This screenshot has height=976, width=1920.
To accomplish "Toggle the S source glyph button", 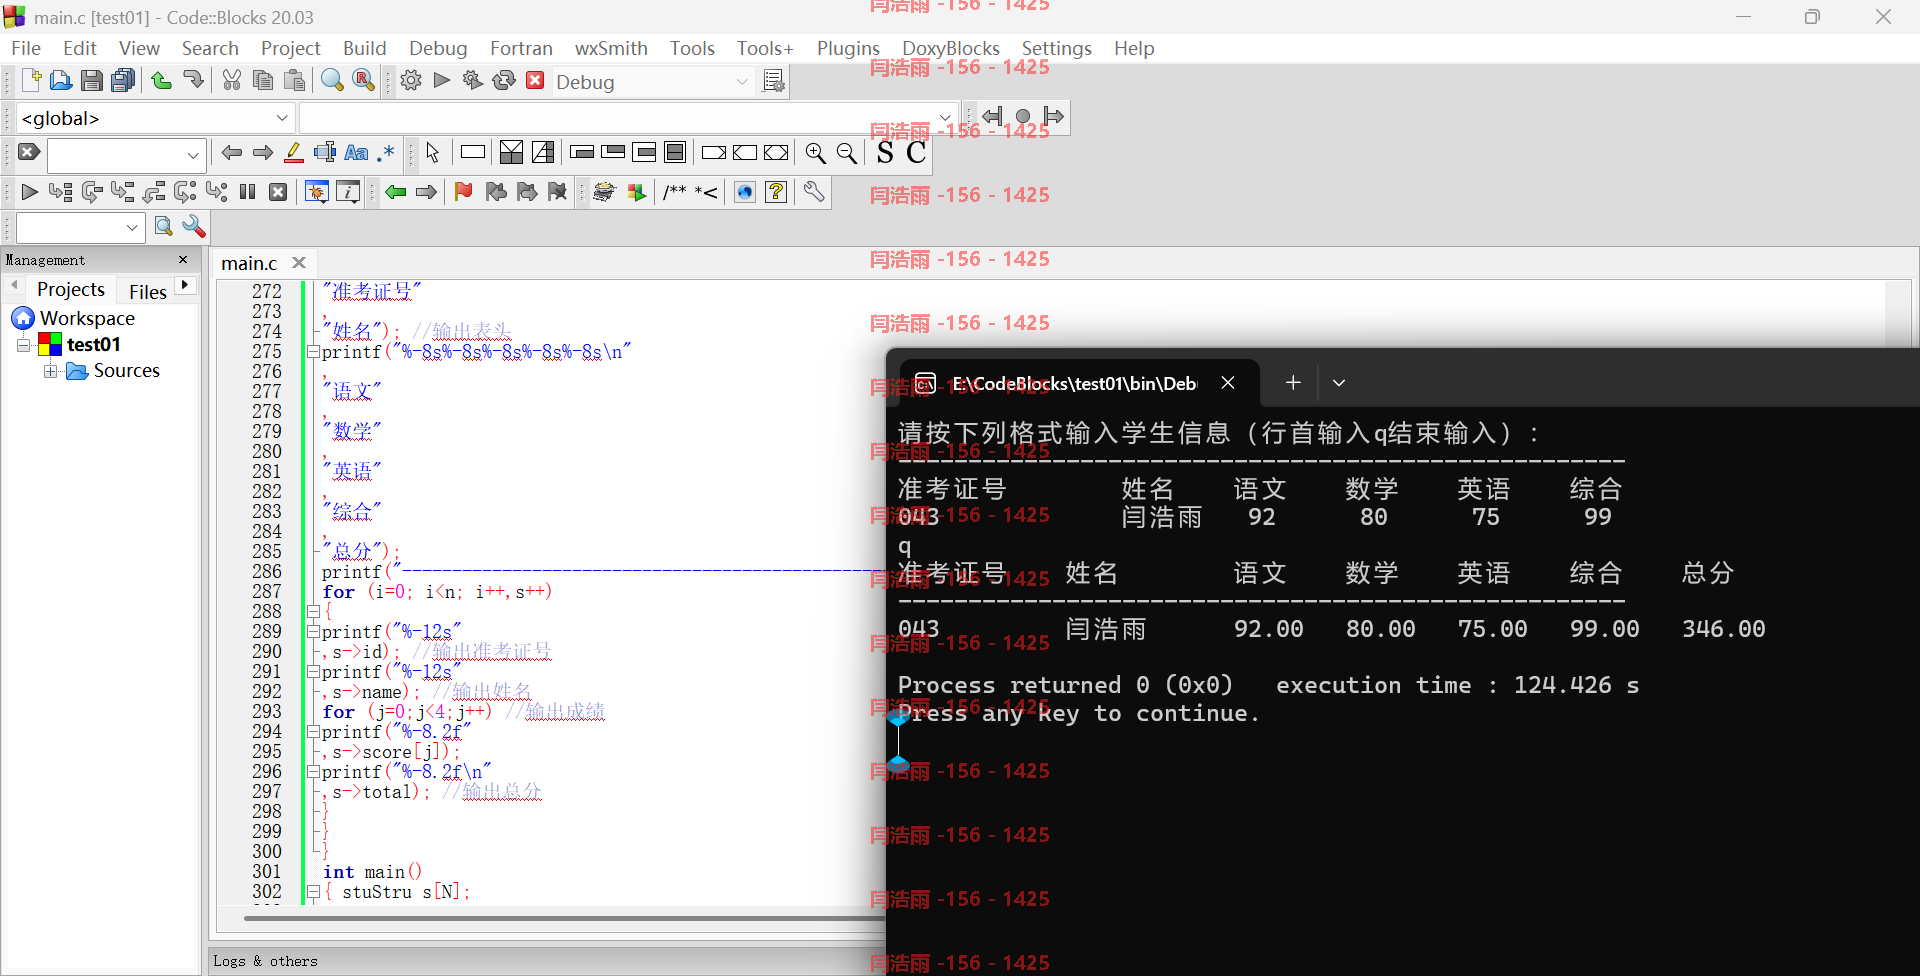I will [x=885, y=153].
